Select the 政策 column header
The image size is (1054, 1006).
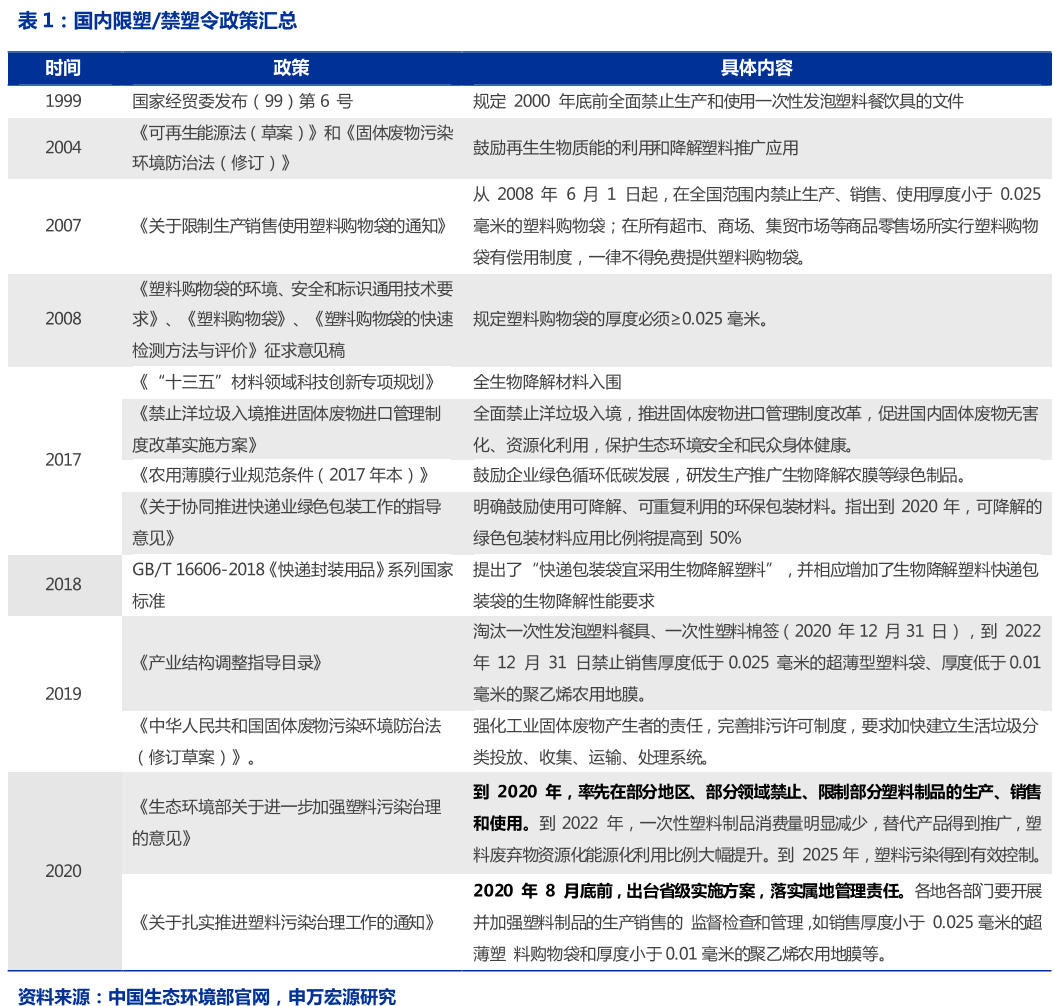click(x=291, y=69)
